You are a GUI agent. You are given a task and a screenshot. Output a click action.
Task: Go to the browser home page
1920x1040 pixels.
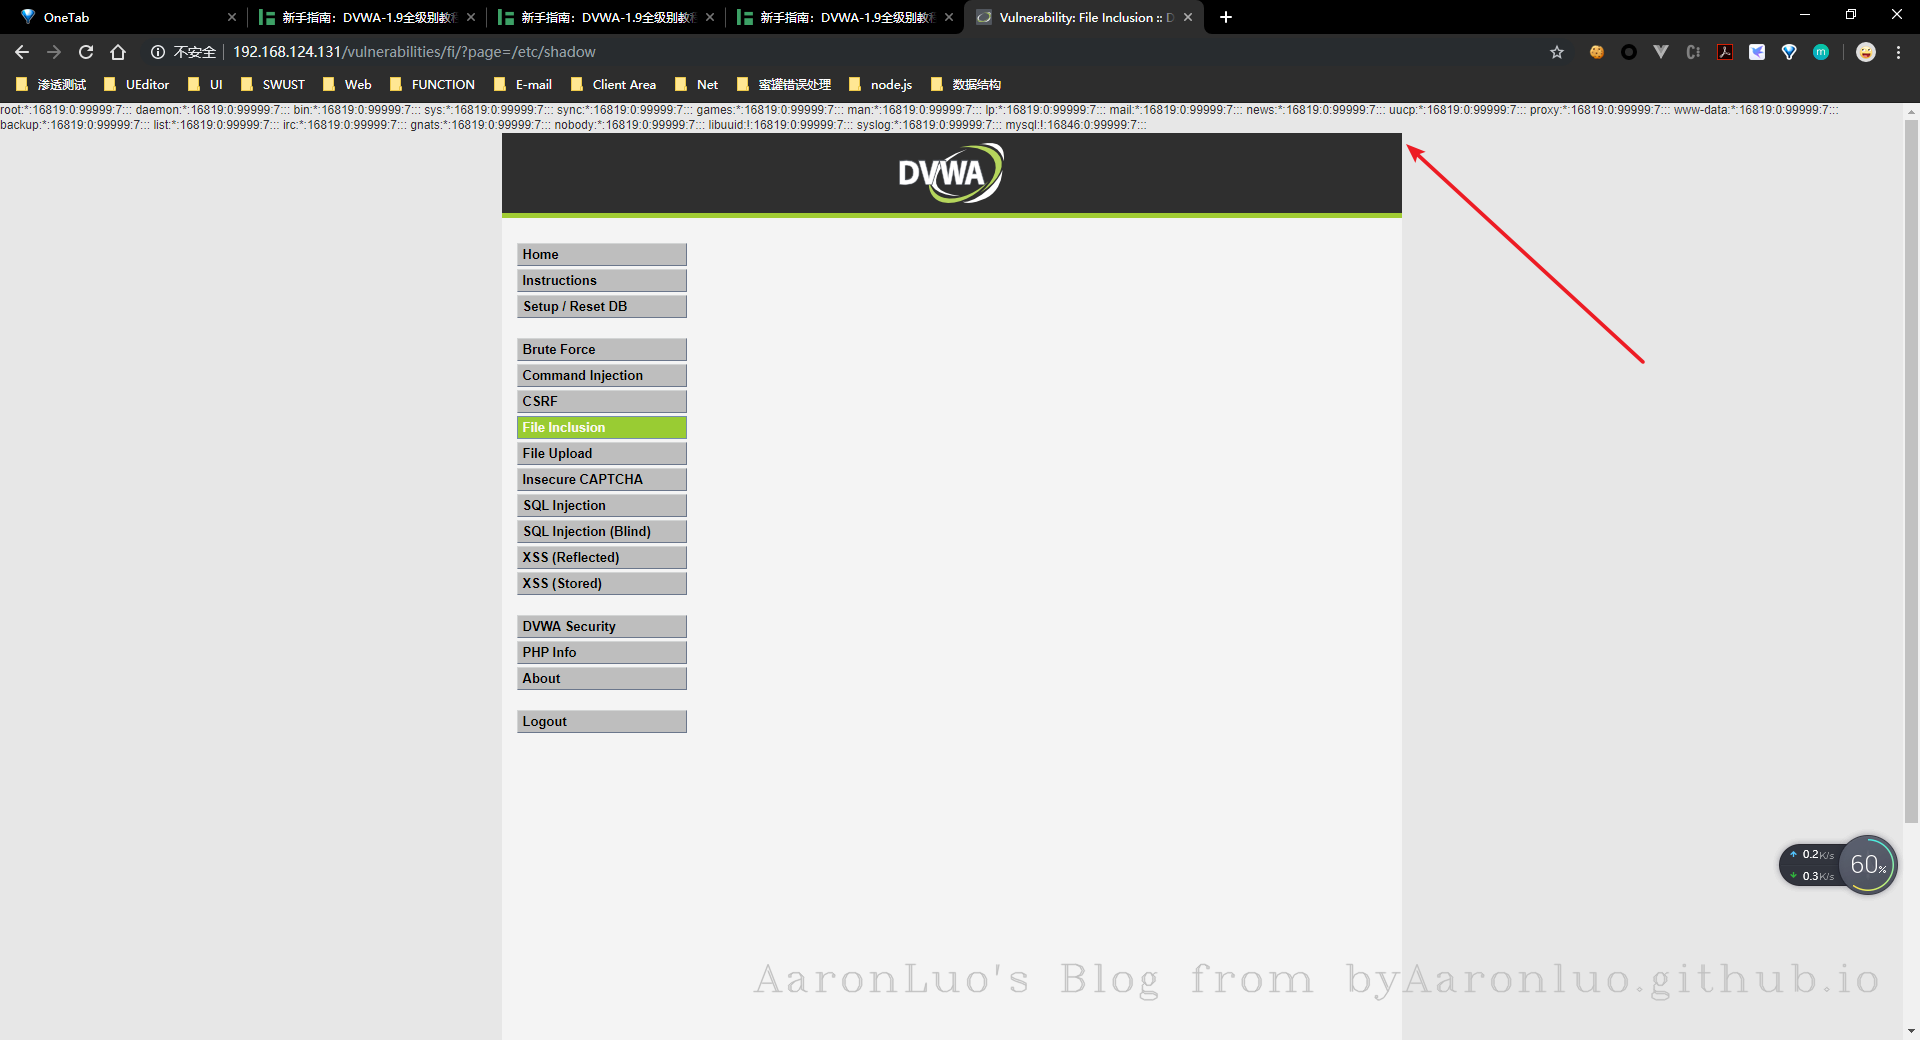tap(118, 52)
